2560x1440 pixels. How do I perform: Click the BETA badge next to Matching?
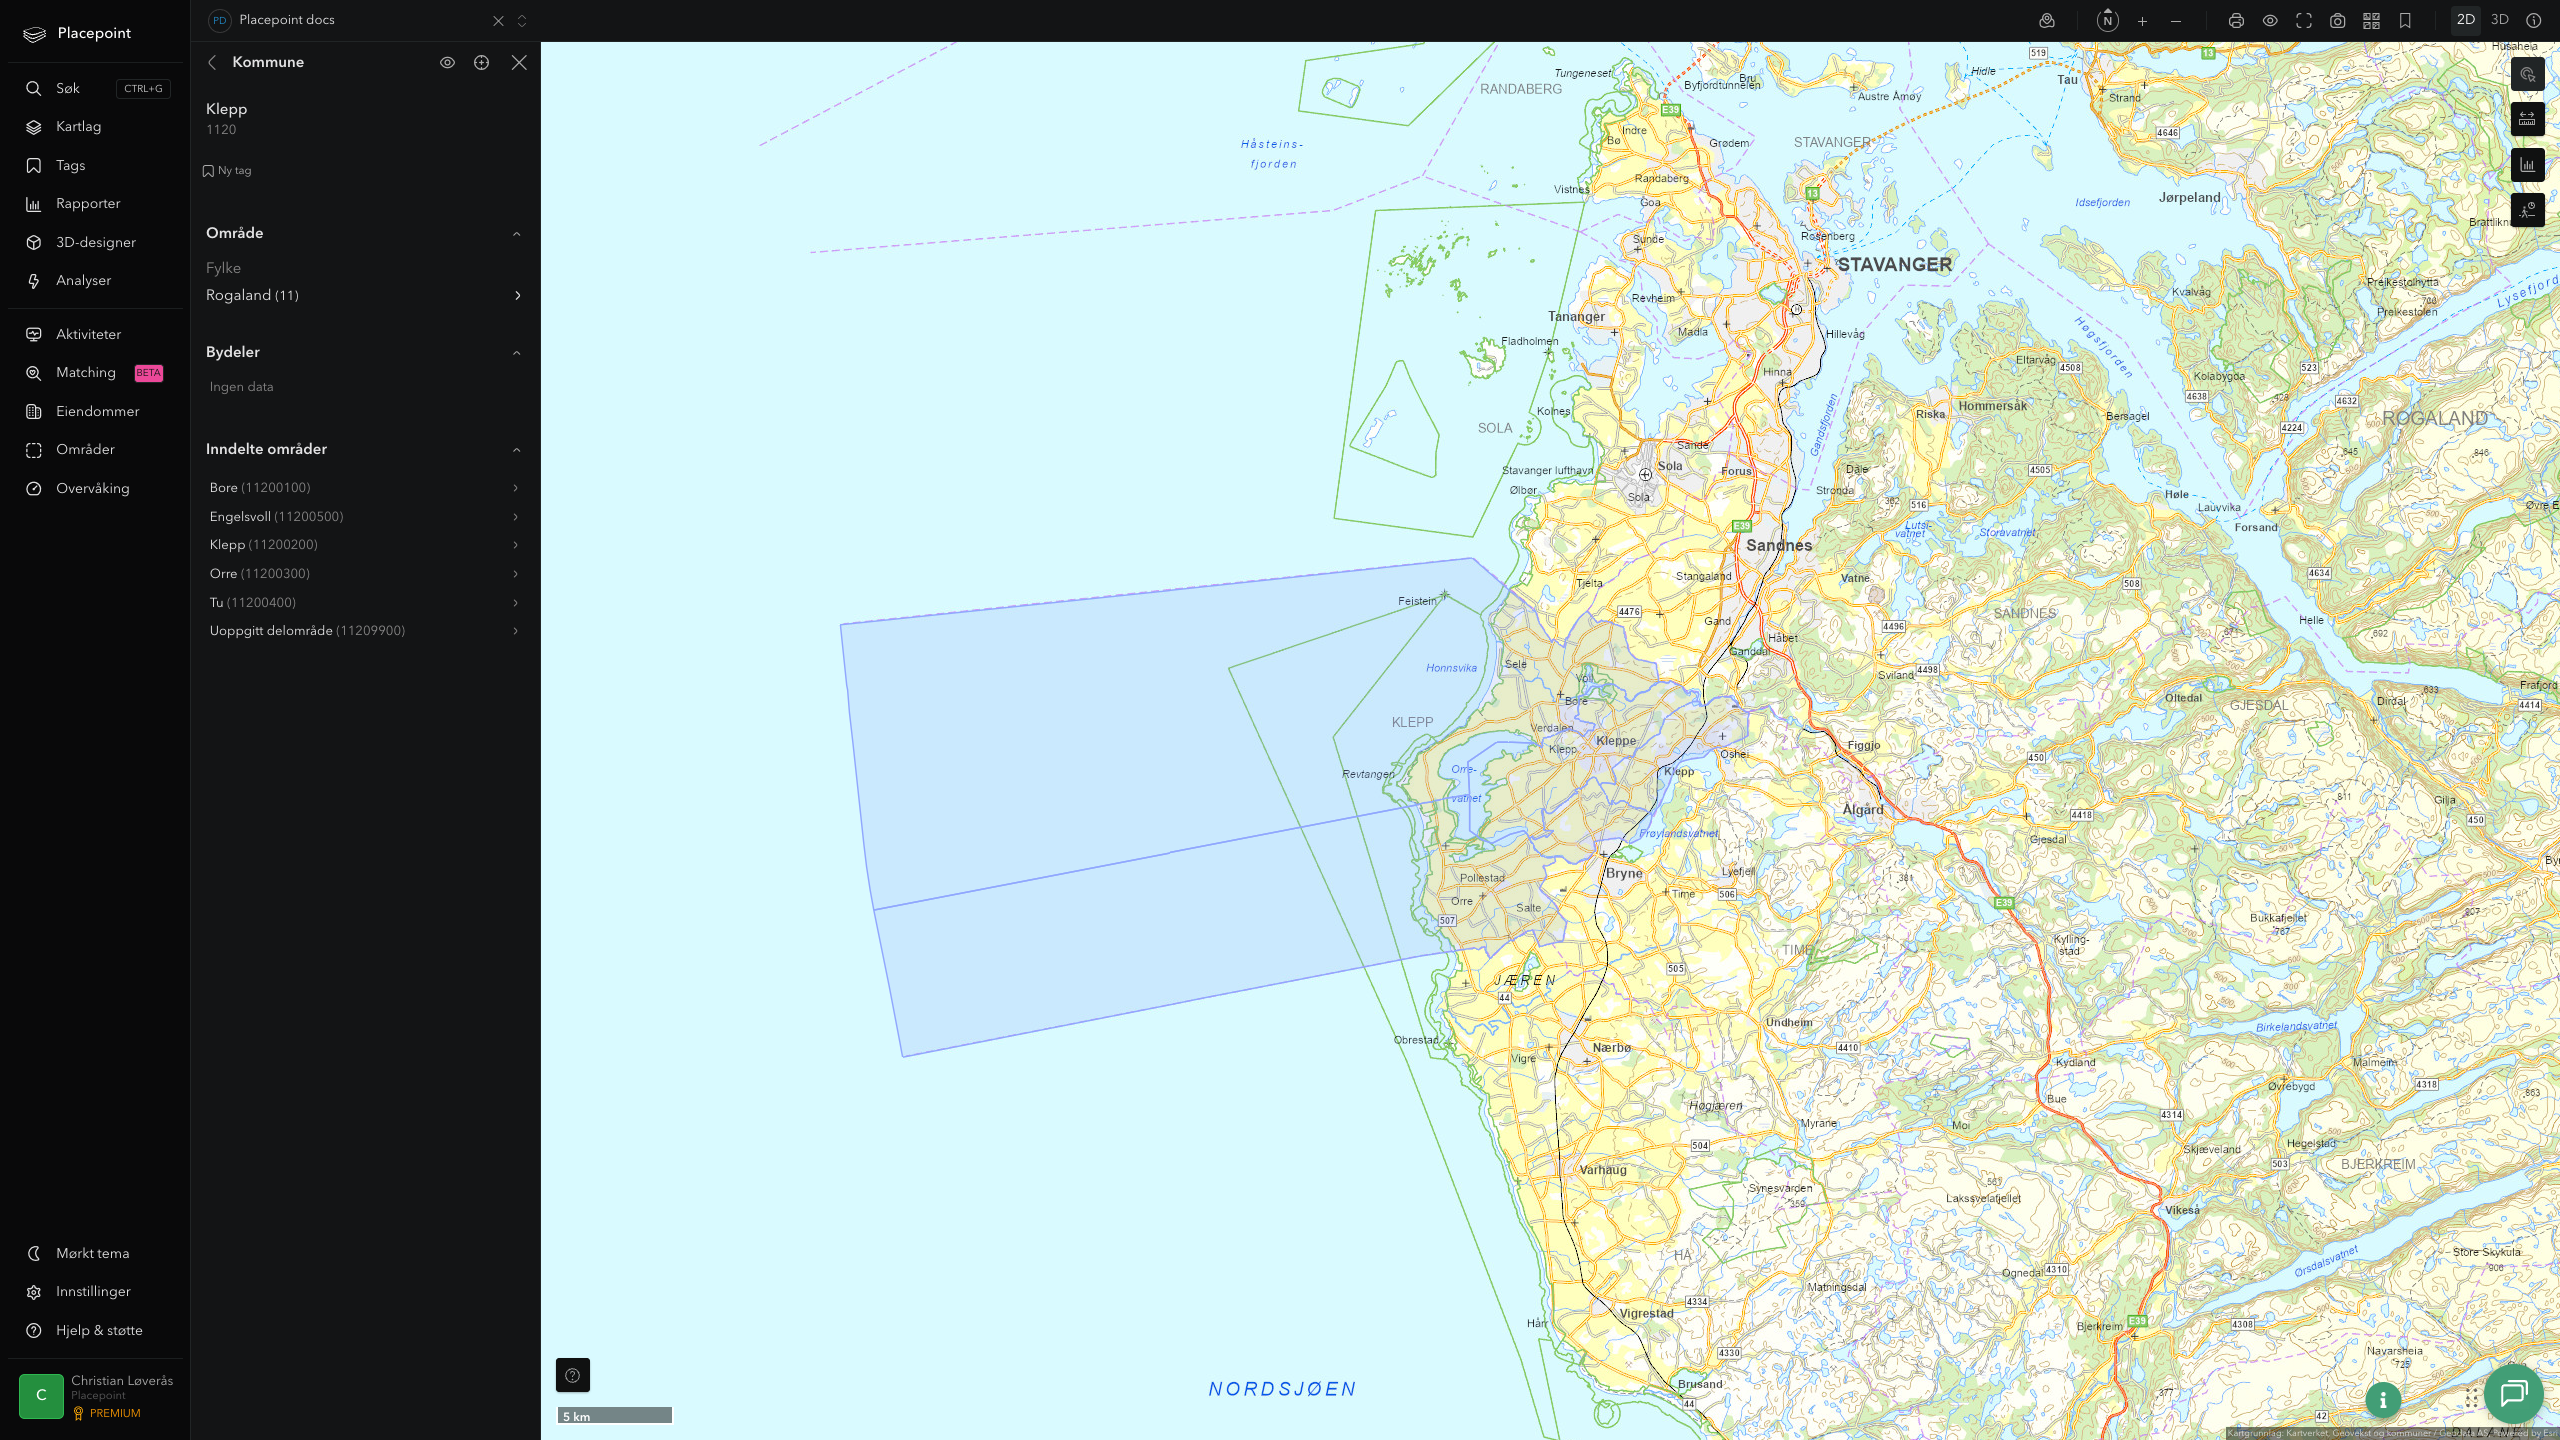[x=148, y=373]
